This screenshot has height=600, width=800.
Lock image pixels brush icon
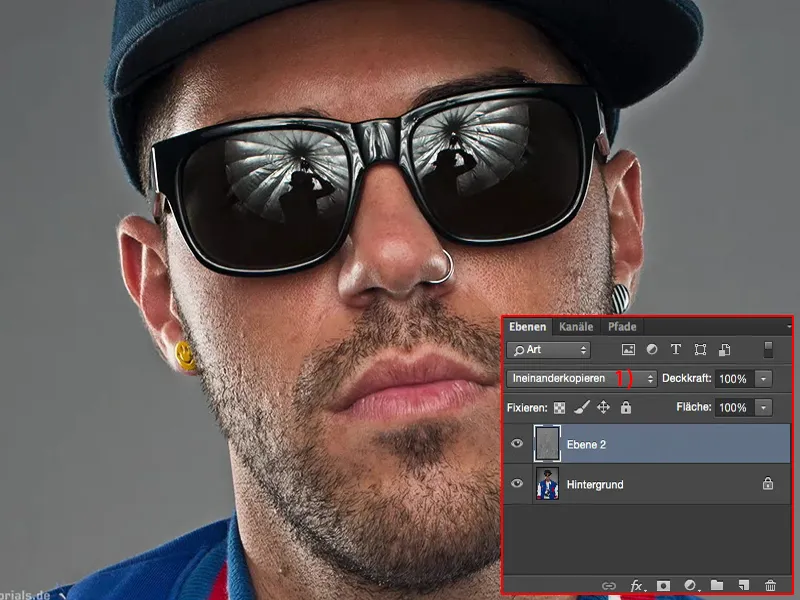pos(582,407)
